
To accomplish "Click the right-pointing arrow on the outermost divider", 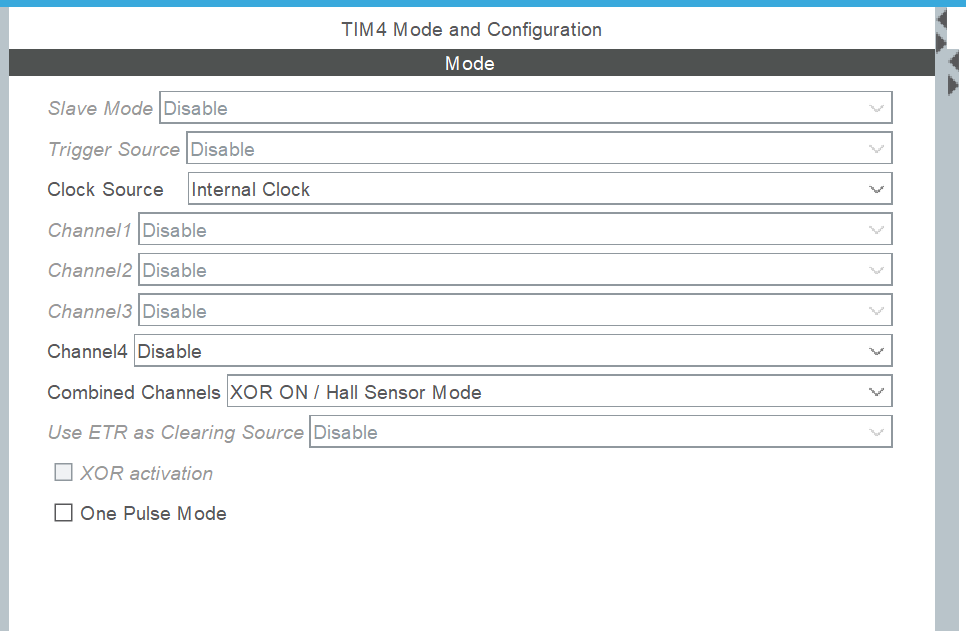I will [x=954, y=85].
